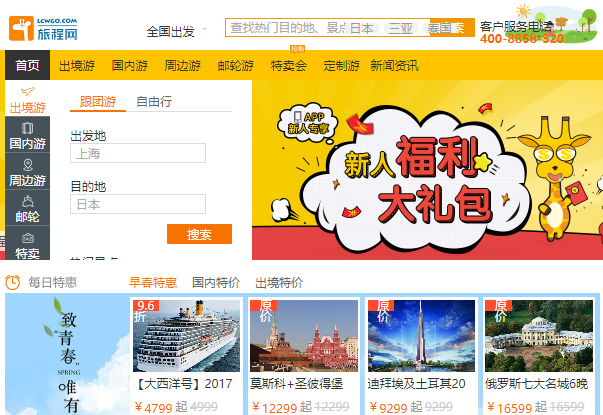Open the 目的地 日本 destination selector
Viewport: 603px width, 415px height.
pos(138,204)
